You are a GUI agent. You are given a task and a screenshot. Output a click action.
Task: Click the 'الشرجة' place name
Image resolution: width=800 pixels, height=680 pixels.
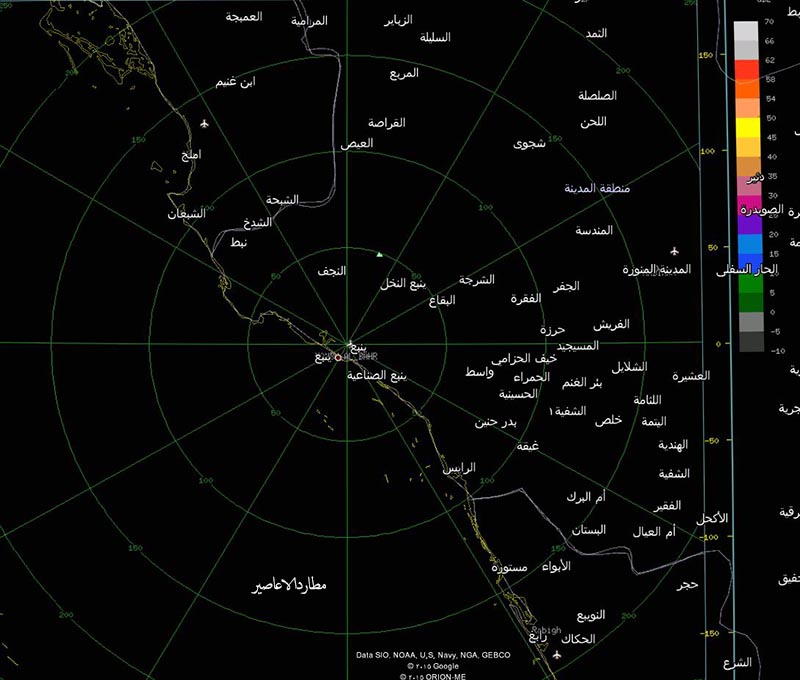tap(477, 280)
